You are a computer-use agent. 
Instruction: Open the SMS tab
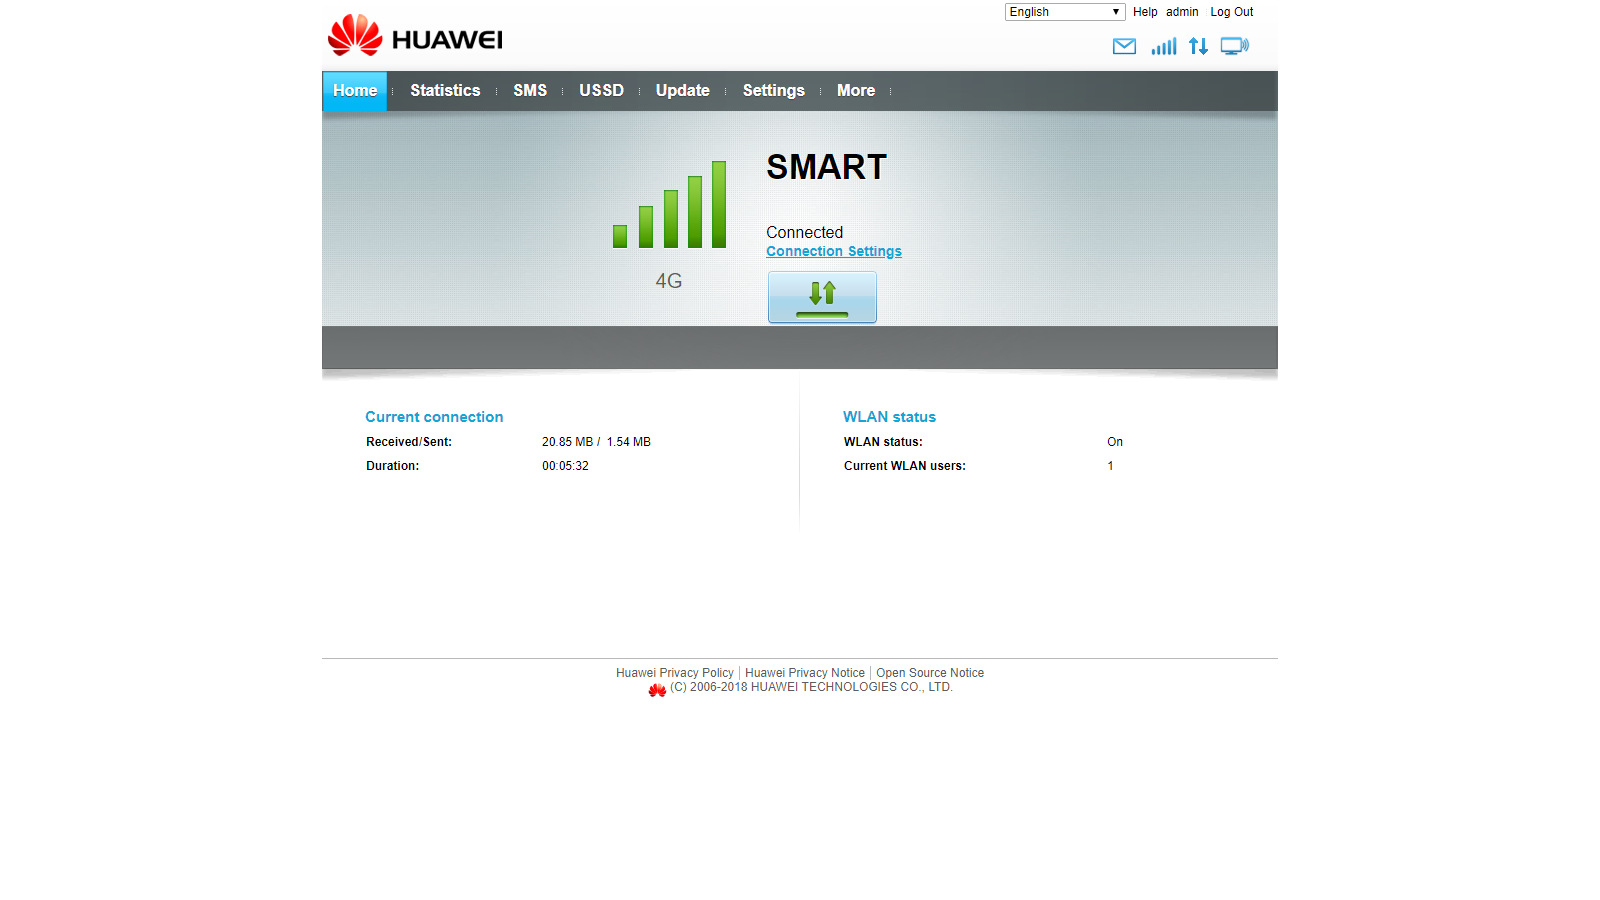click(530, 91)
